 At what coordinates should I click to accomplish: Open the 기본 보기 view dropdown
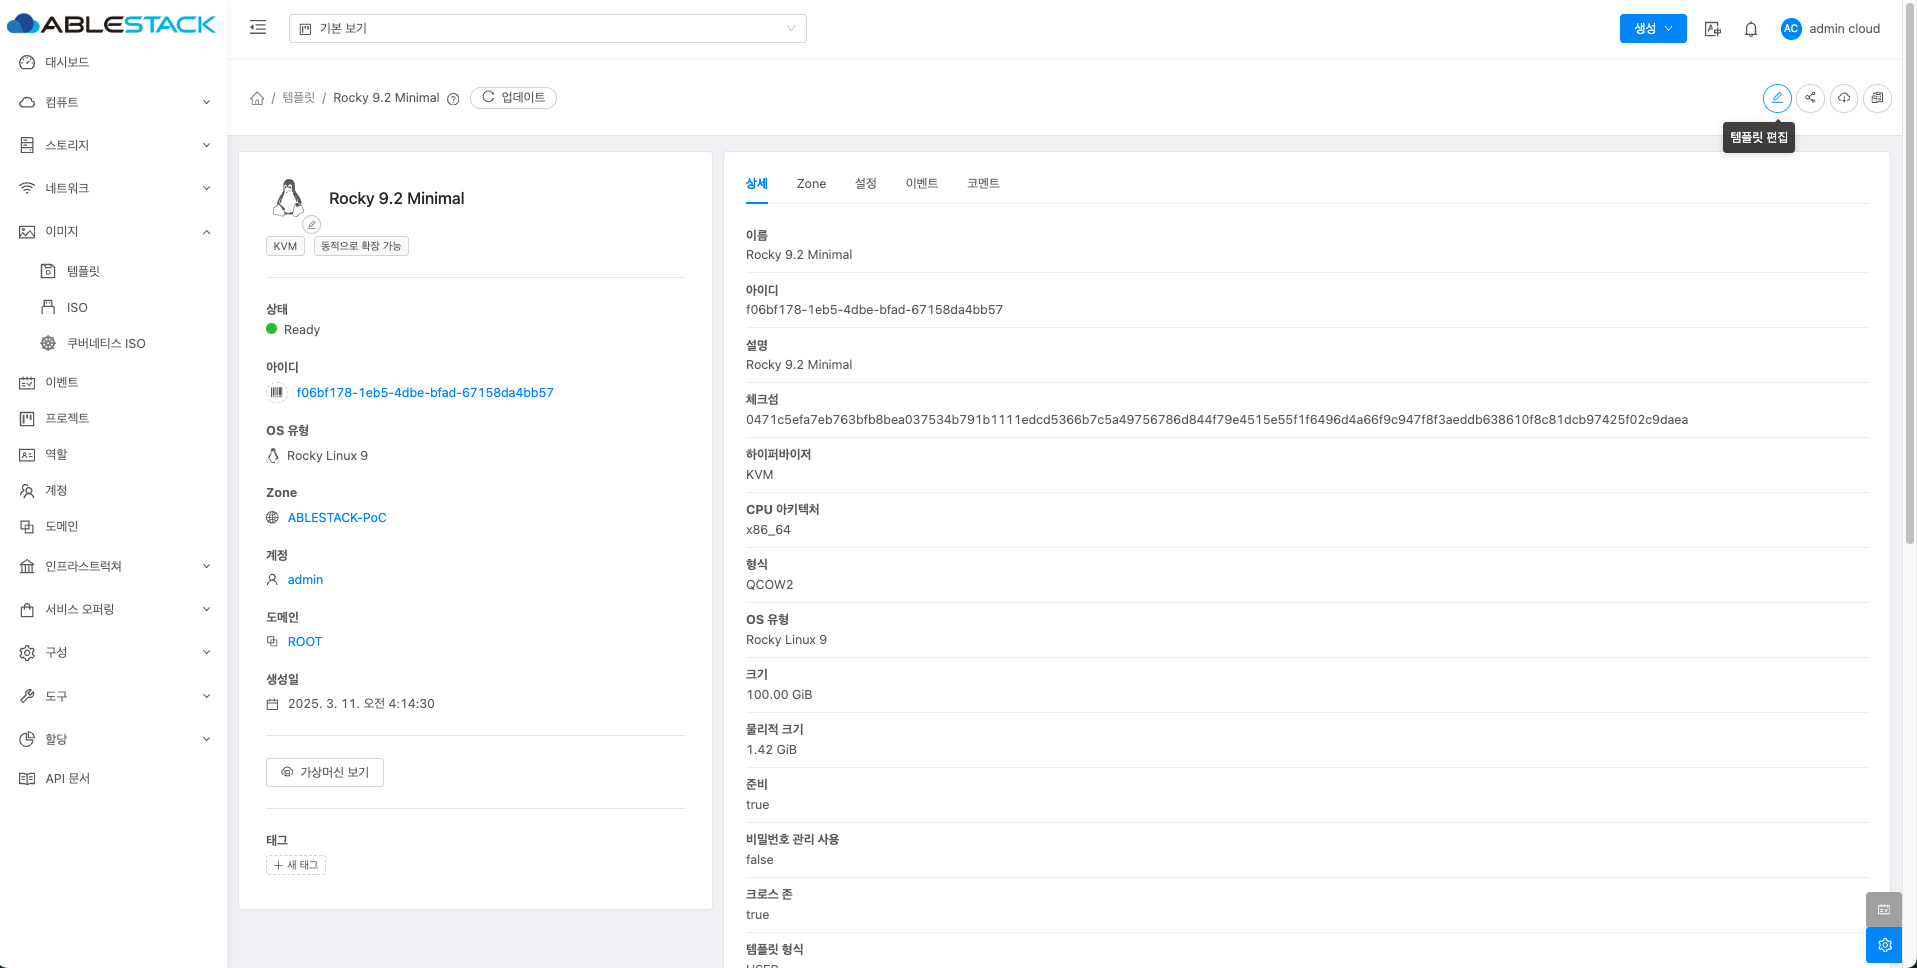(548, 28)
